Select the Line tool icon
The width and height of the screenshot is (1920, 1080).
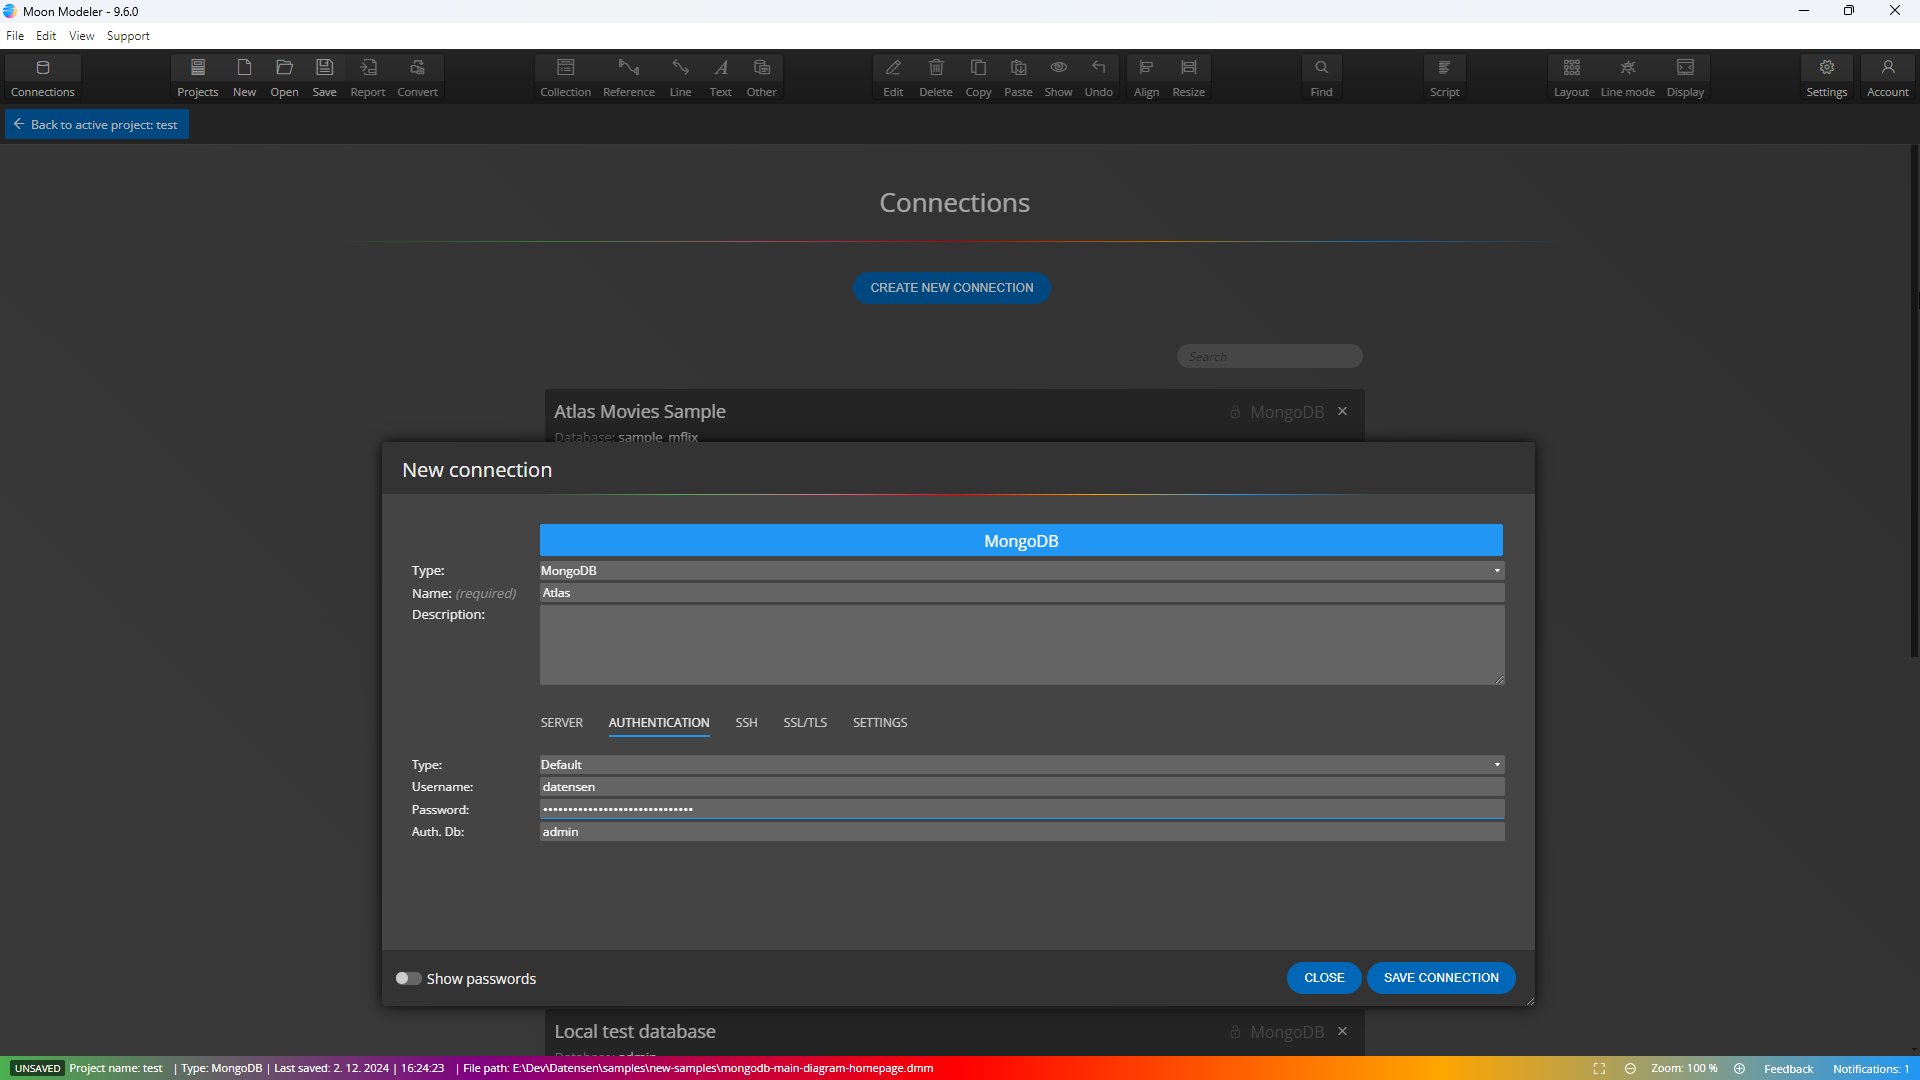point(680,77)
